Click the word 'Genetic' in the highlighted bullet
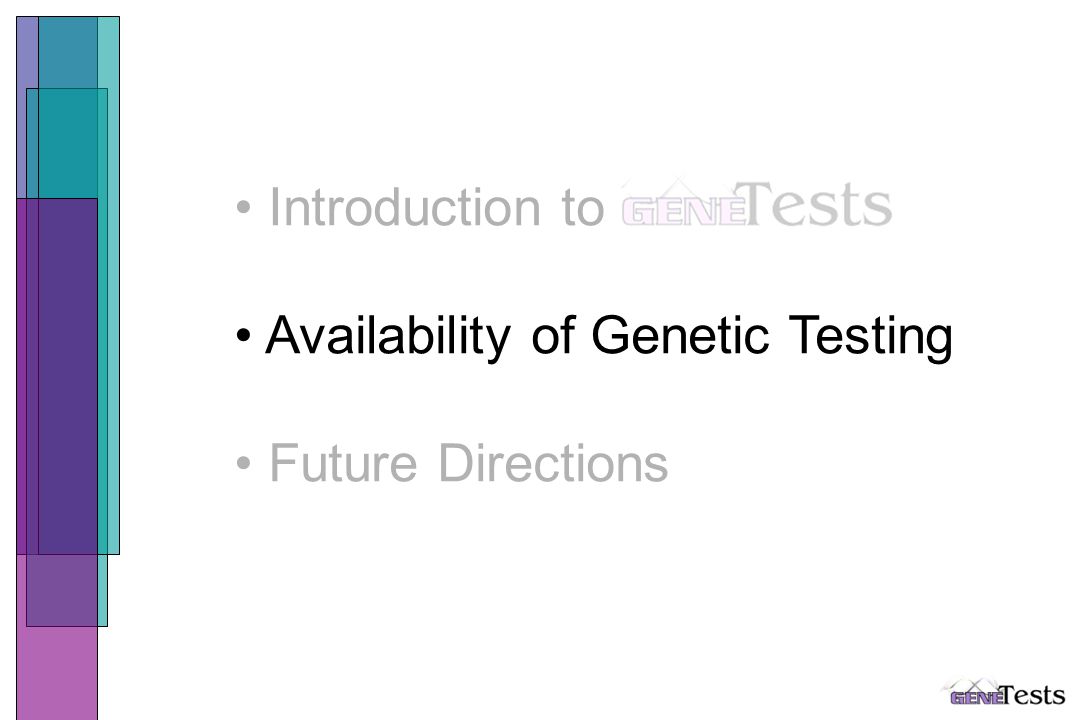 pyautogui.click(x=680, y=335)
